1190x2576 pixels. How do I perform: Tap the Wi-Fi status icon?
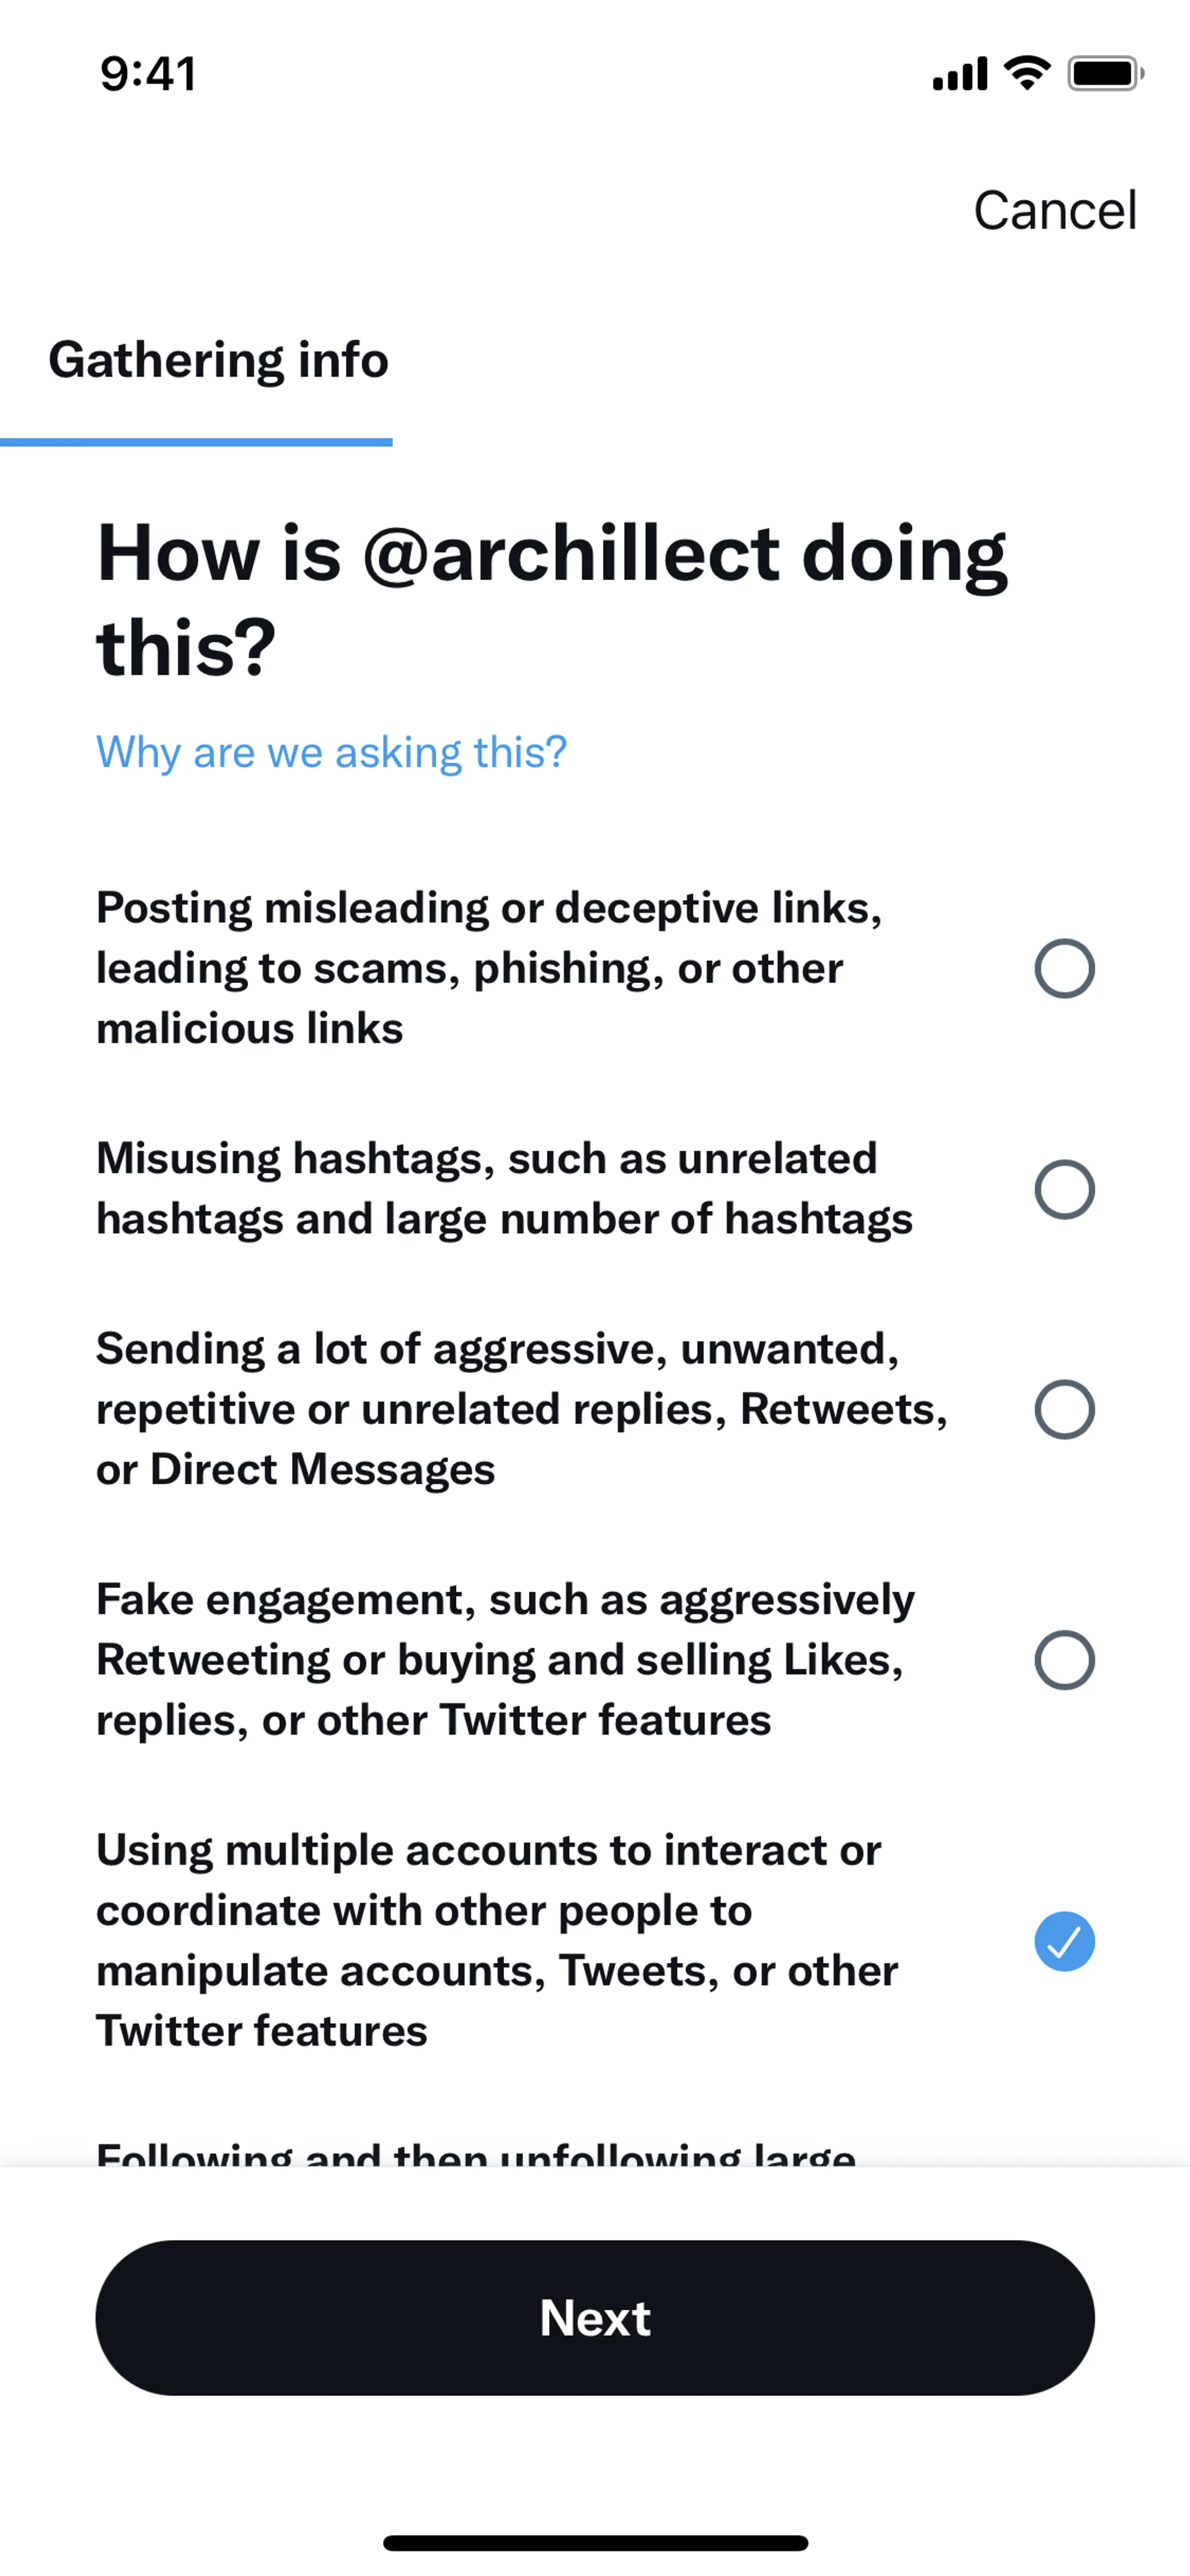tap(1026, 73)
